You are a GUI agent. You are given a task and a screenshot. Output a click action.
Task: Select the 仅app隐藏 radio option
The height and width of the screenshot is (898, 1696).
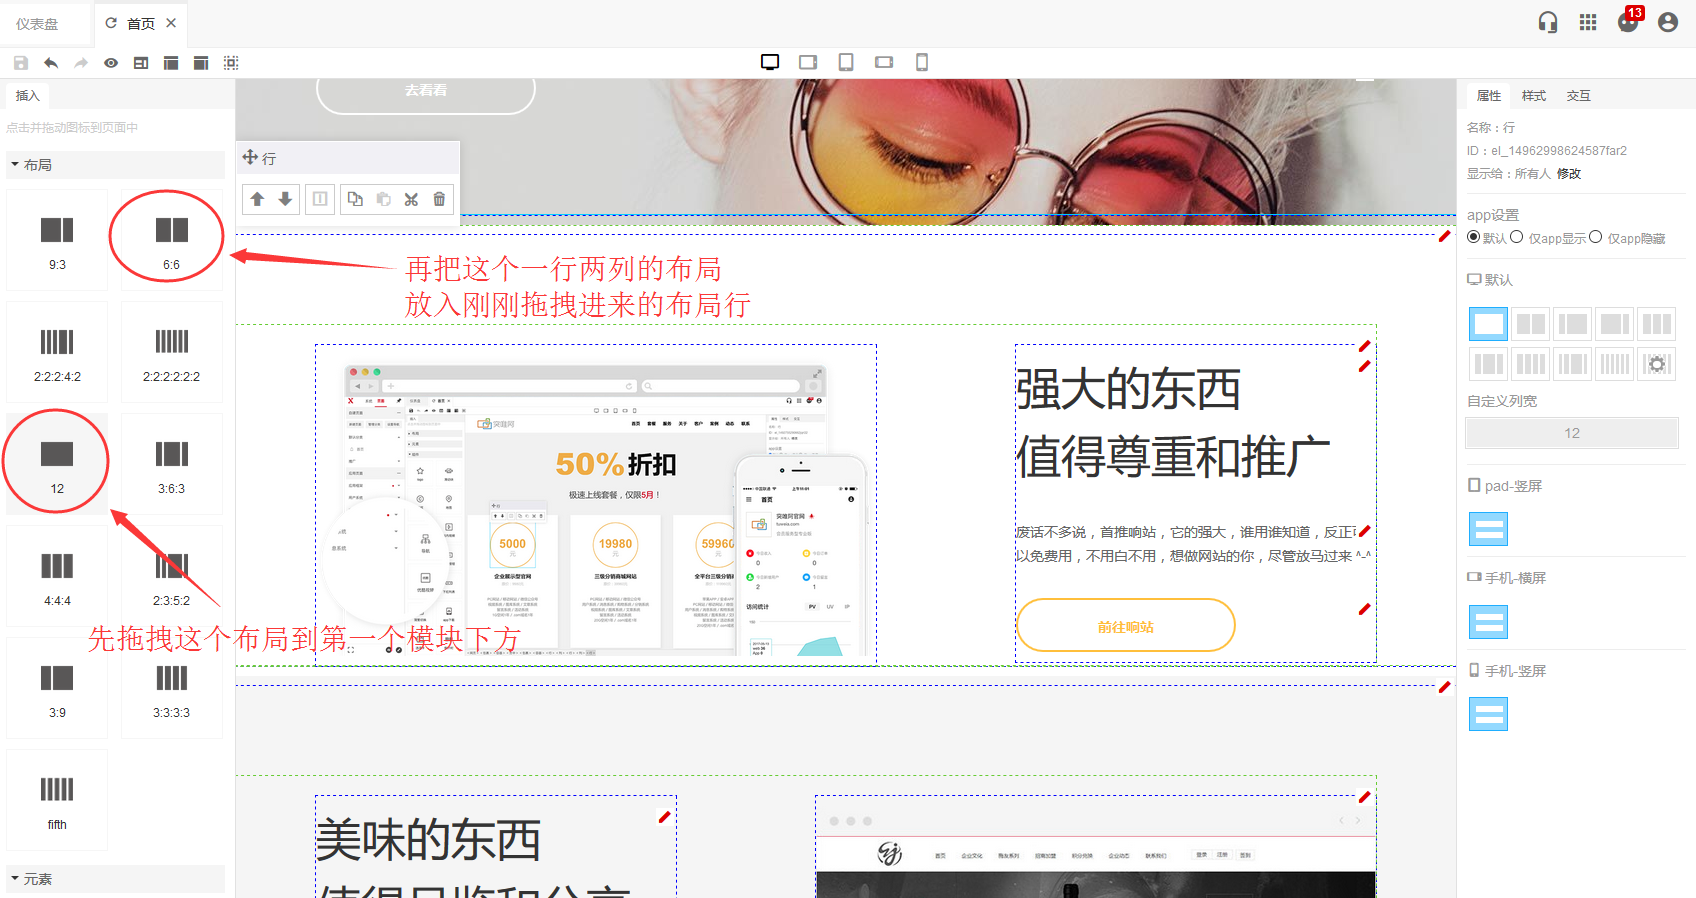click(1596, 237)
